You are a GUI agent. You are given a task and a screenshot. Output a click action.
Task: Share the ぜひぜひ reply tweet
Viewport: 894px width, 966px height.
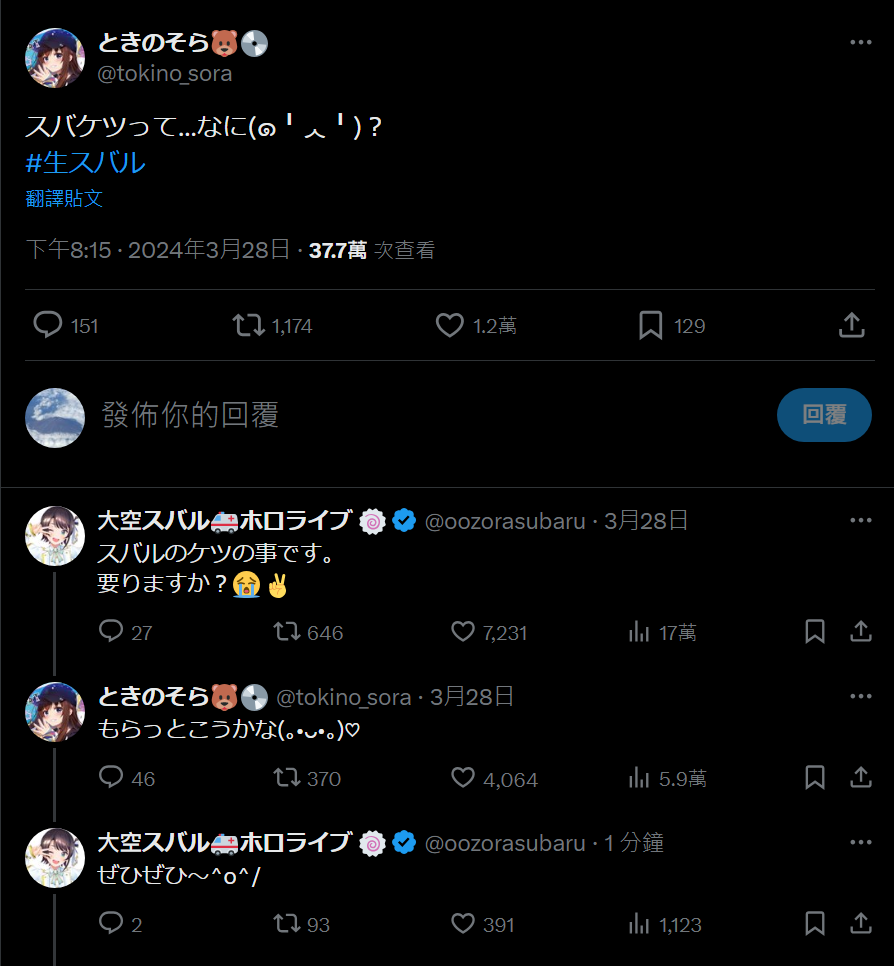coord(860,924)
